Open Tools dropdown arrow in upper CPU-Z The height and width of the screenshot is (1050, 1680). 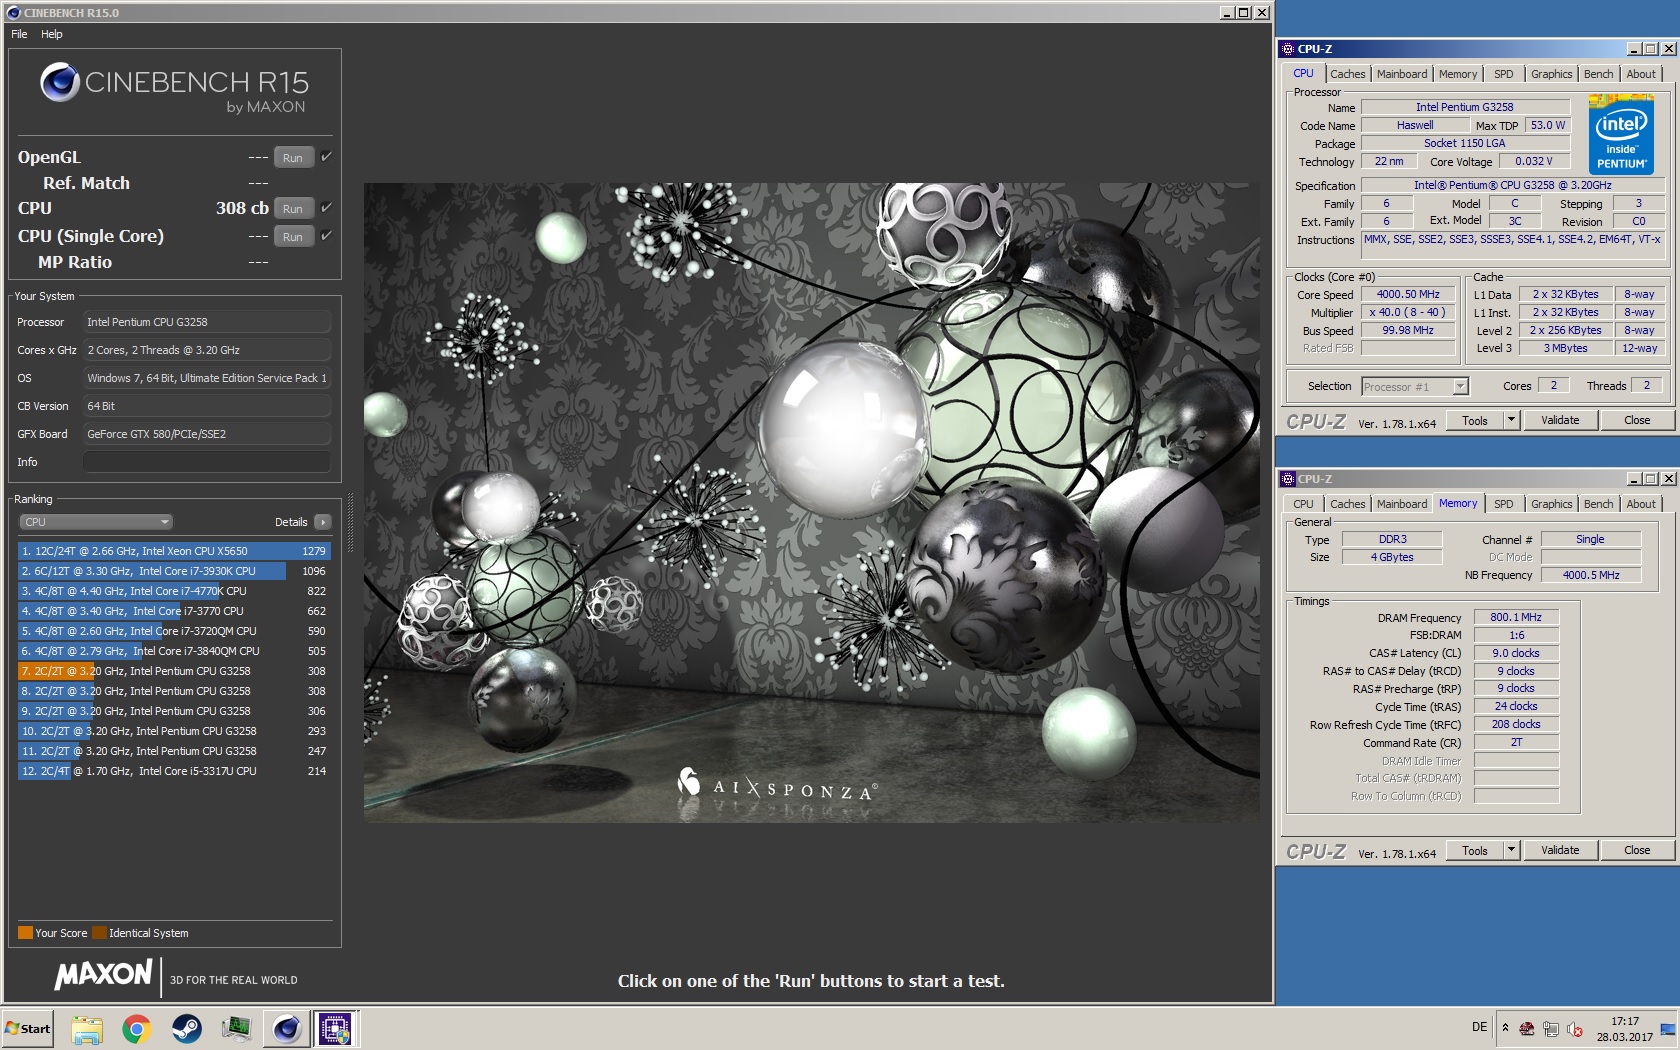(x=1511, y=421)
